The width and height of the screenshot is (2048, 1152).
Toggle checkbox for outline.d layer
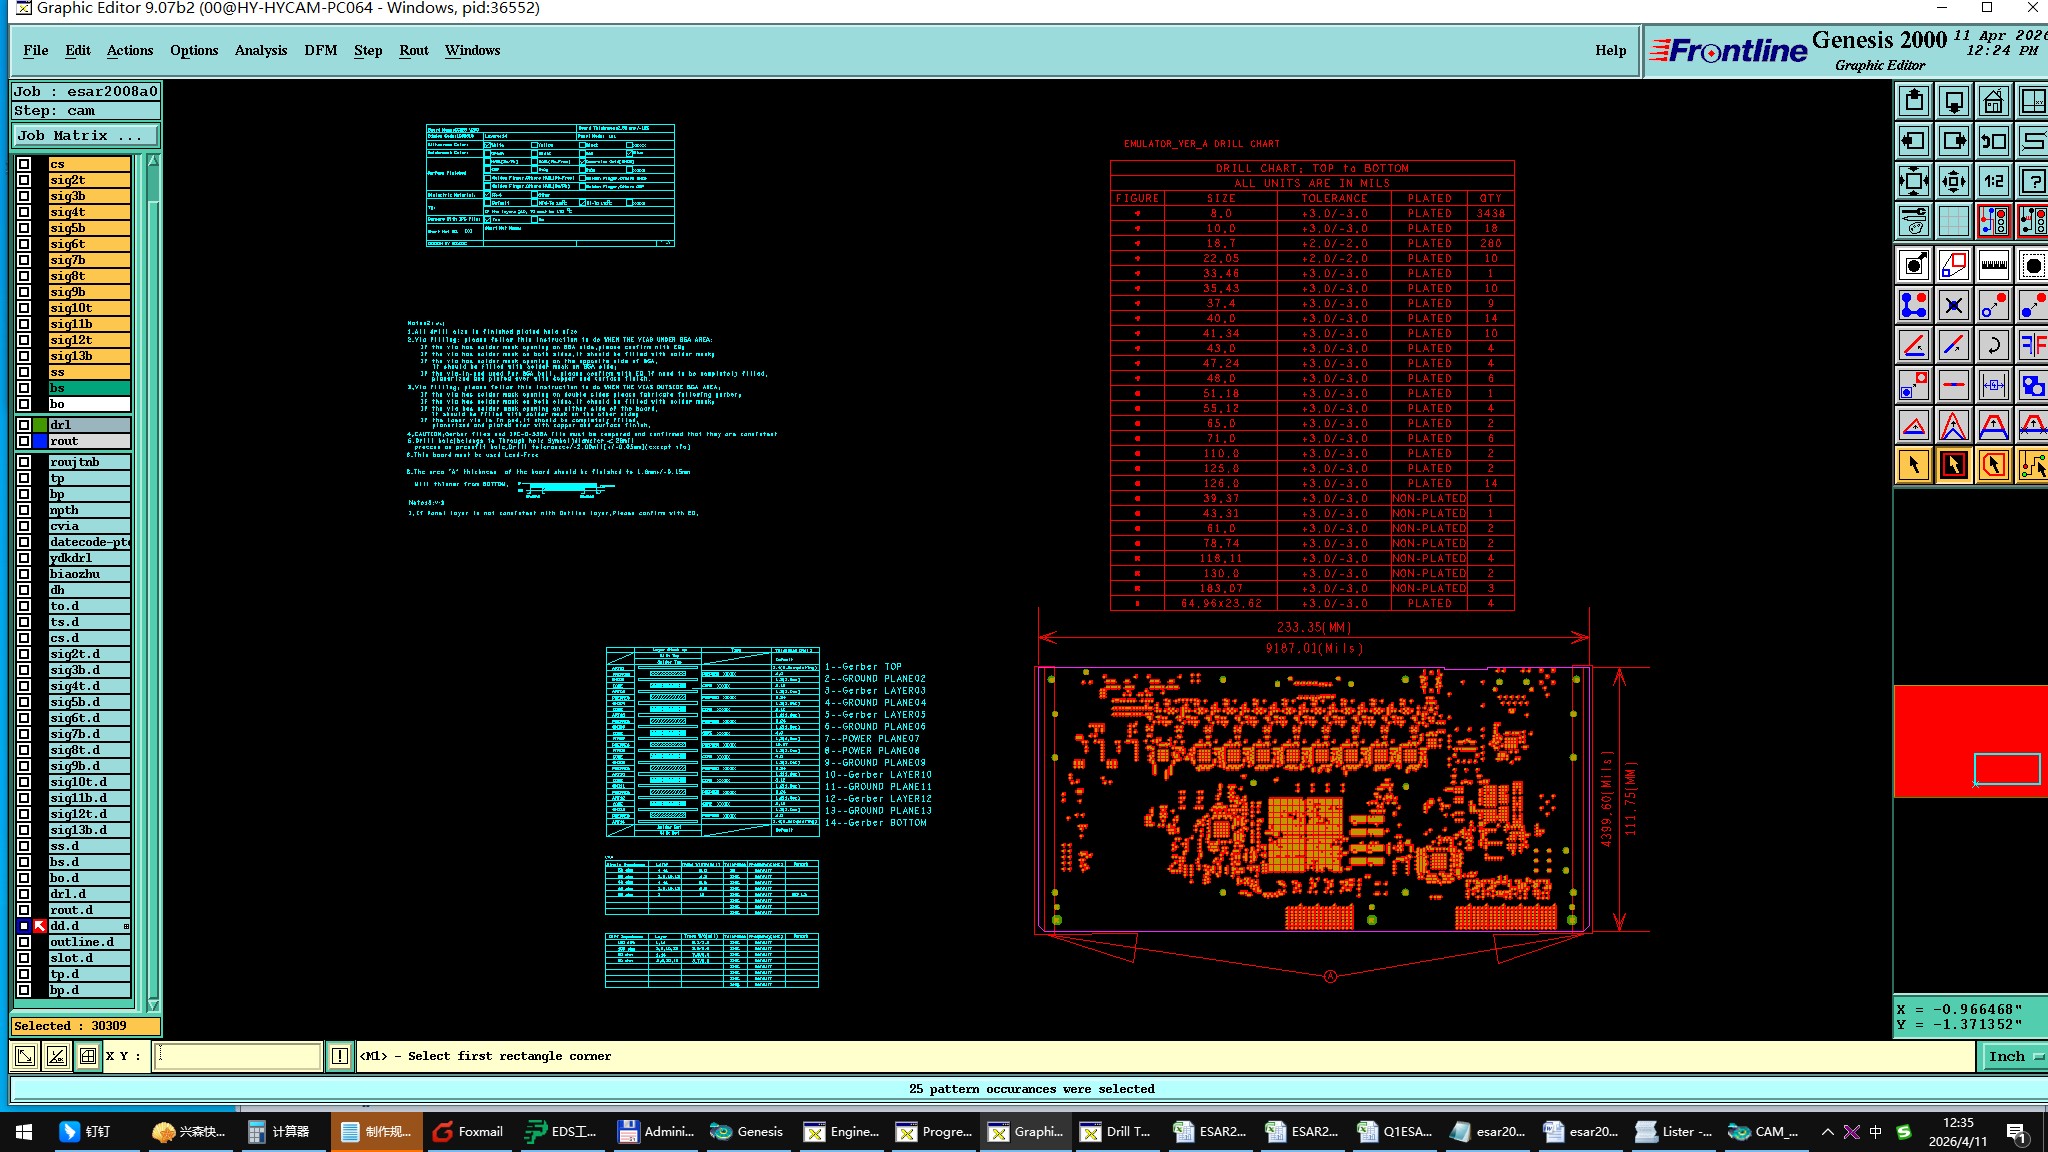tap(24, 942)
